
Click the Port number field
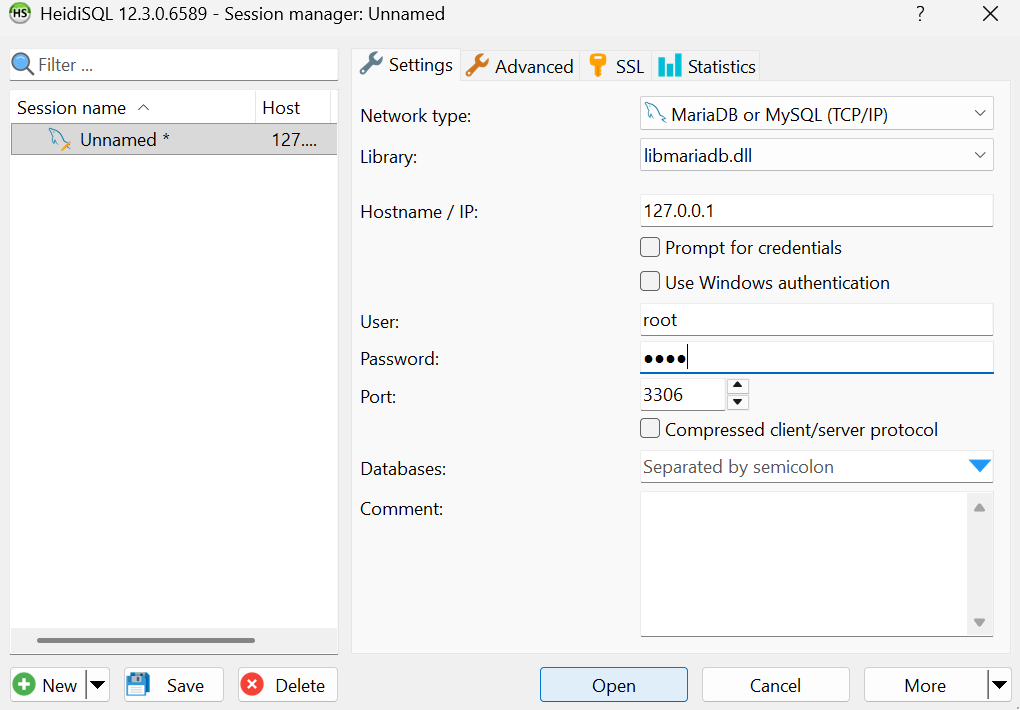[682, 394]
